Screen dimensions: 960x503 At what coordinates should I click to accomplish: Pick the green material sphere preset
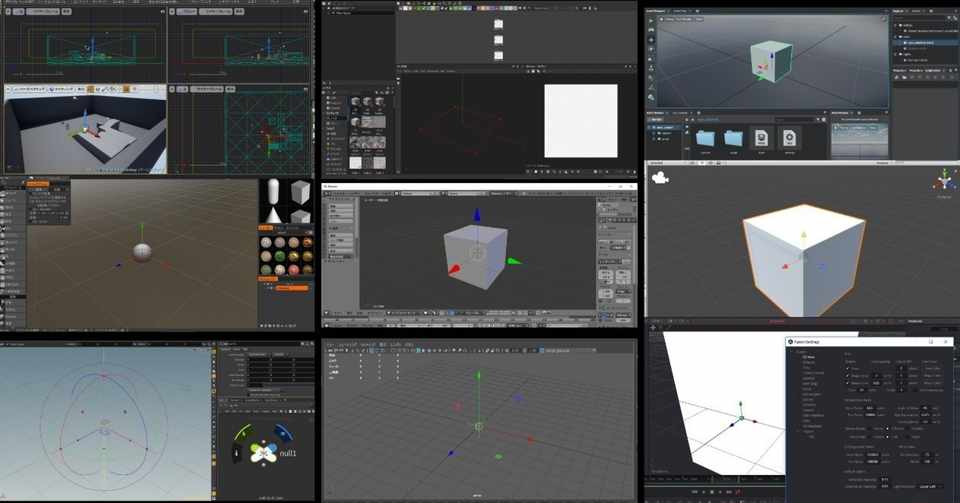[x=279, y=256]
